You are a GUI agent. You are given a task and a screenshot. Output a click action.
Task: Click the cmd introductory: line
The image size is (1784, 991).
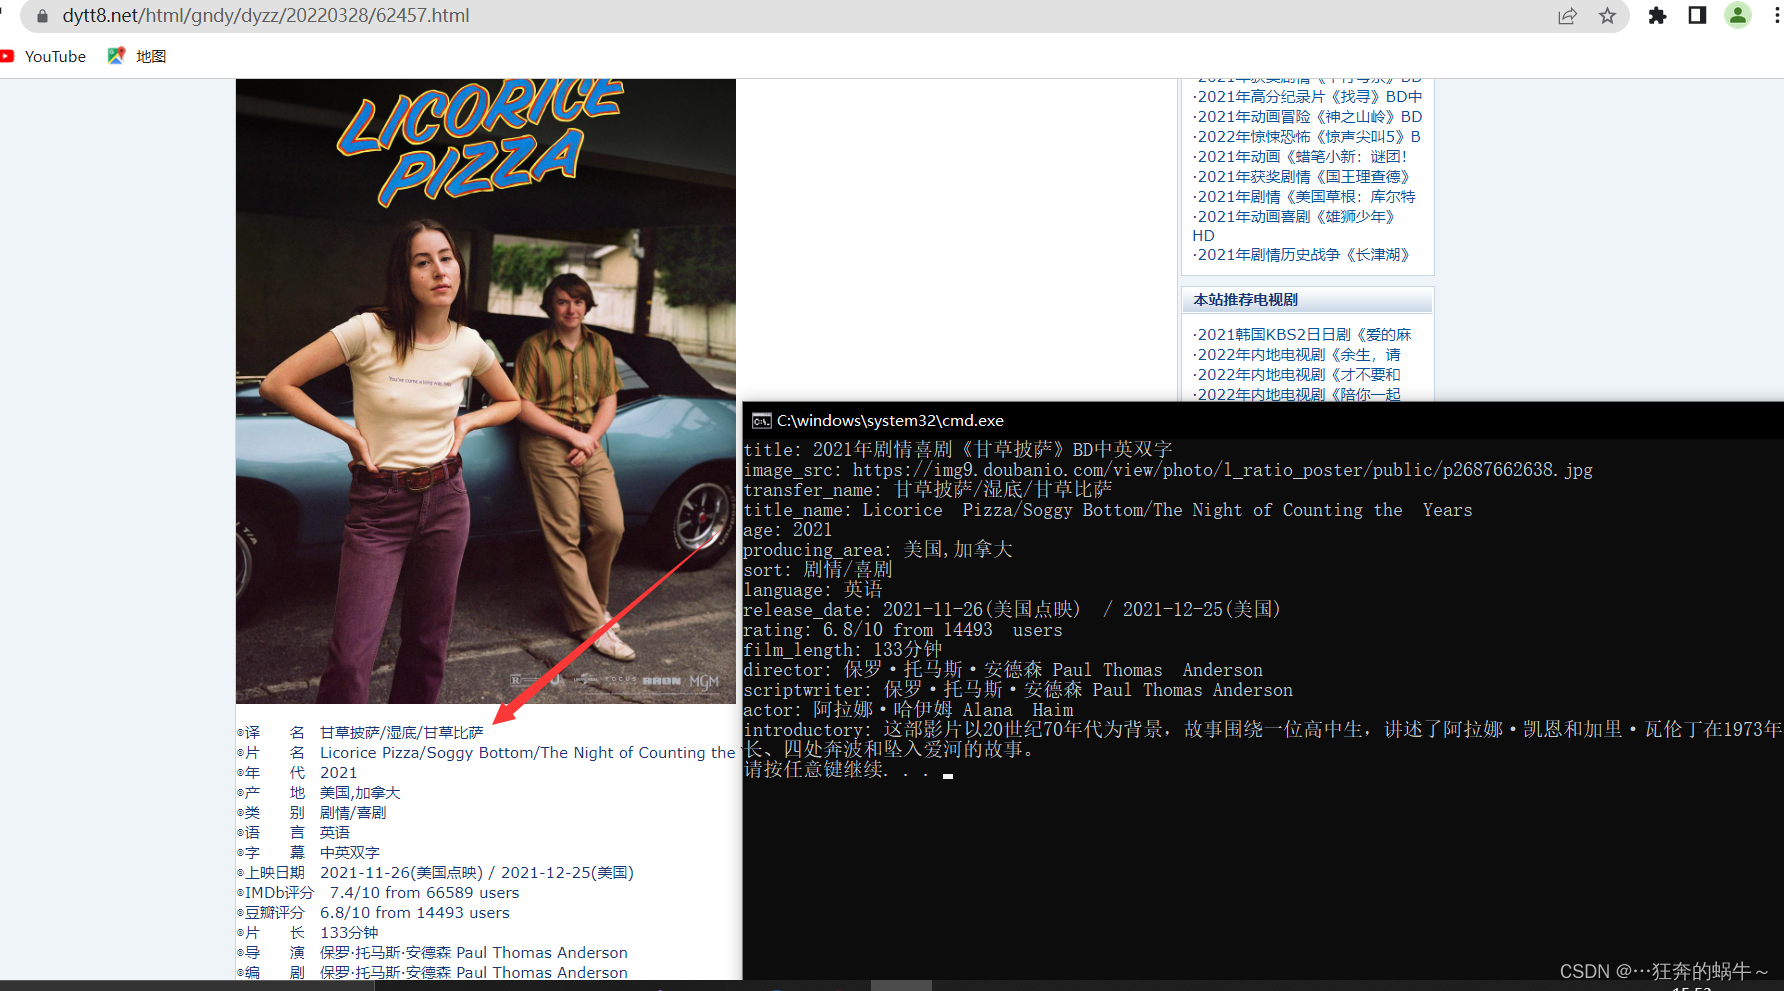[x=1263, y=740]
